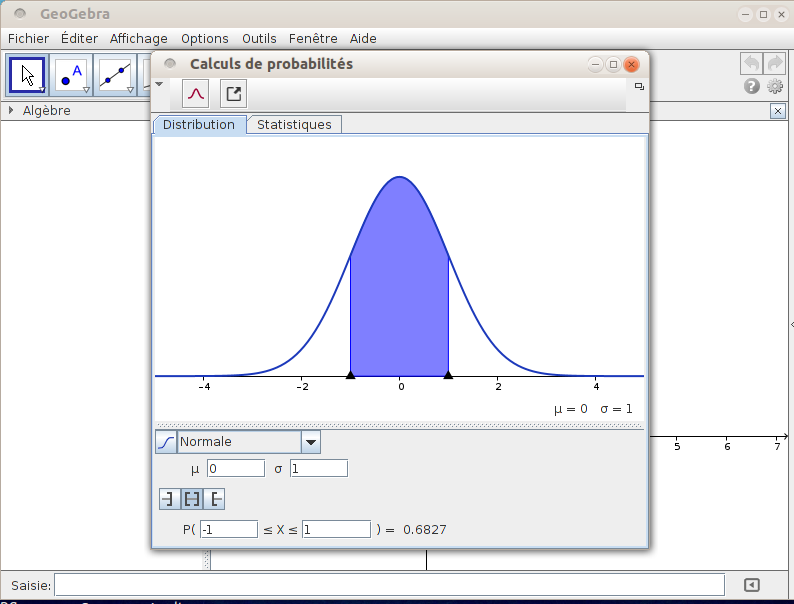Open the help question mark icon
Viewport: 794px width, 604px height.
click(752, 87)
